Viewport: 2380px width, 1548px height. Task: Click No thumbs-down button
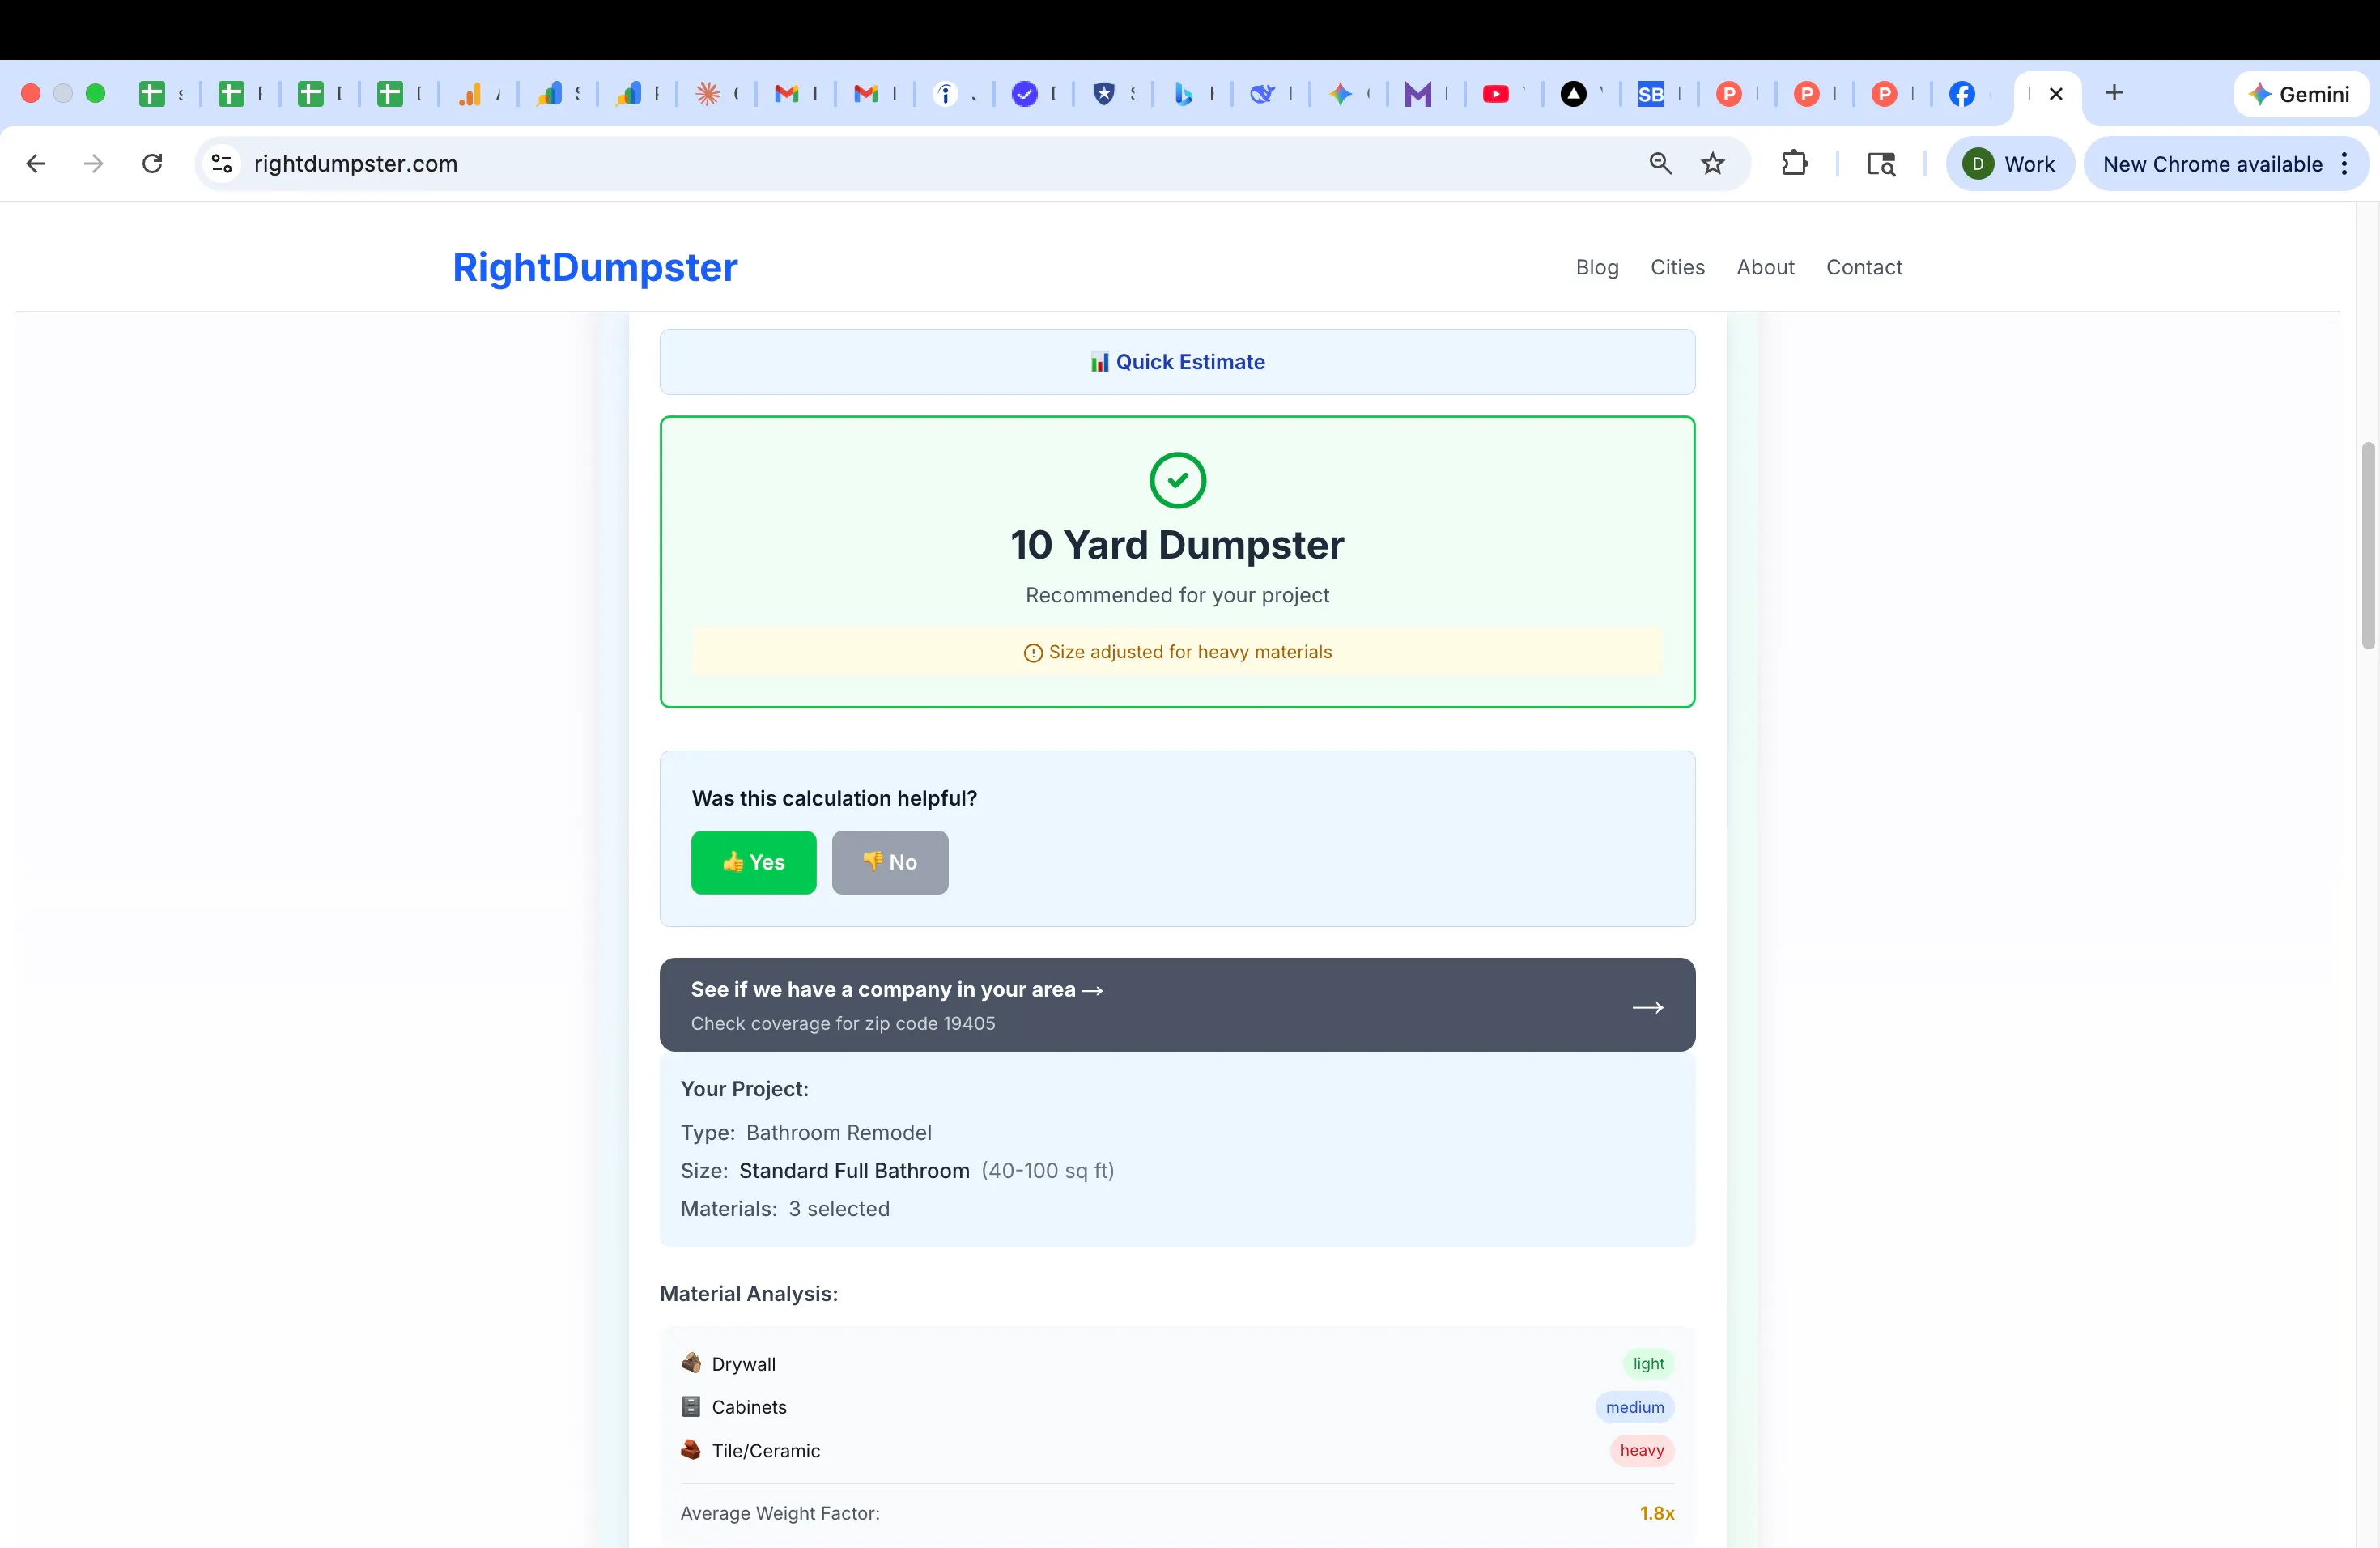[889, 862]
